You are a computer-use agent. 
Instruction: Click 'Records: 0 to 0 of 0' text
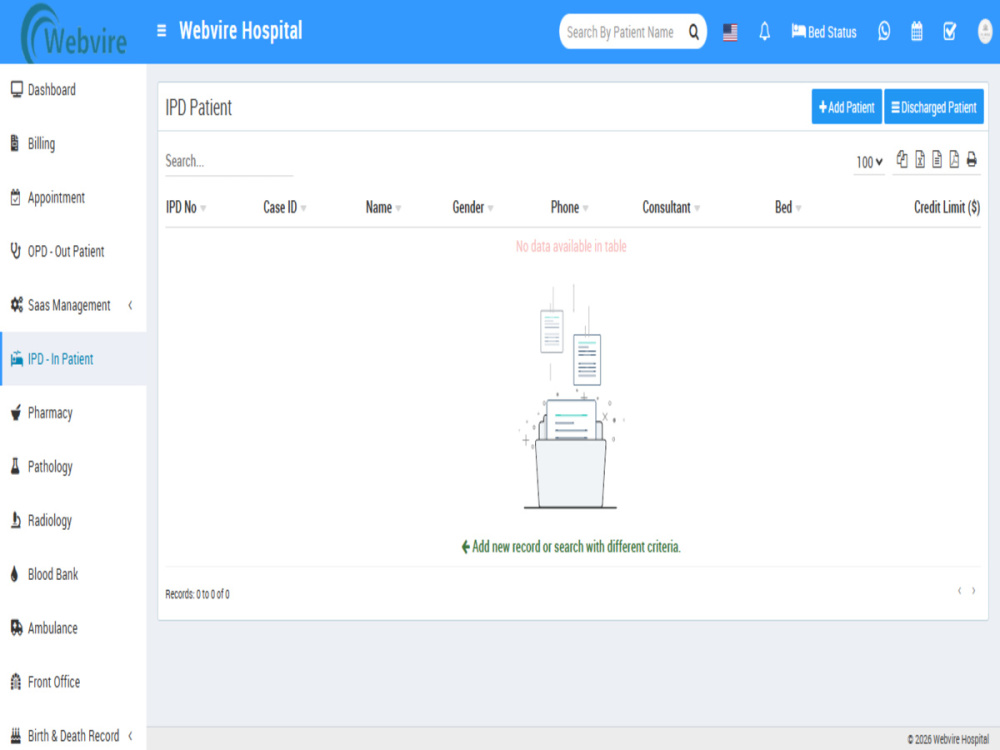(197, 594)
